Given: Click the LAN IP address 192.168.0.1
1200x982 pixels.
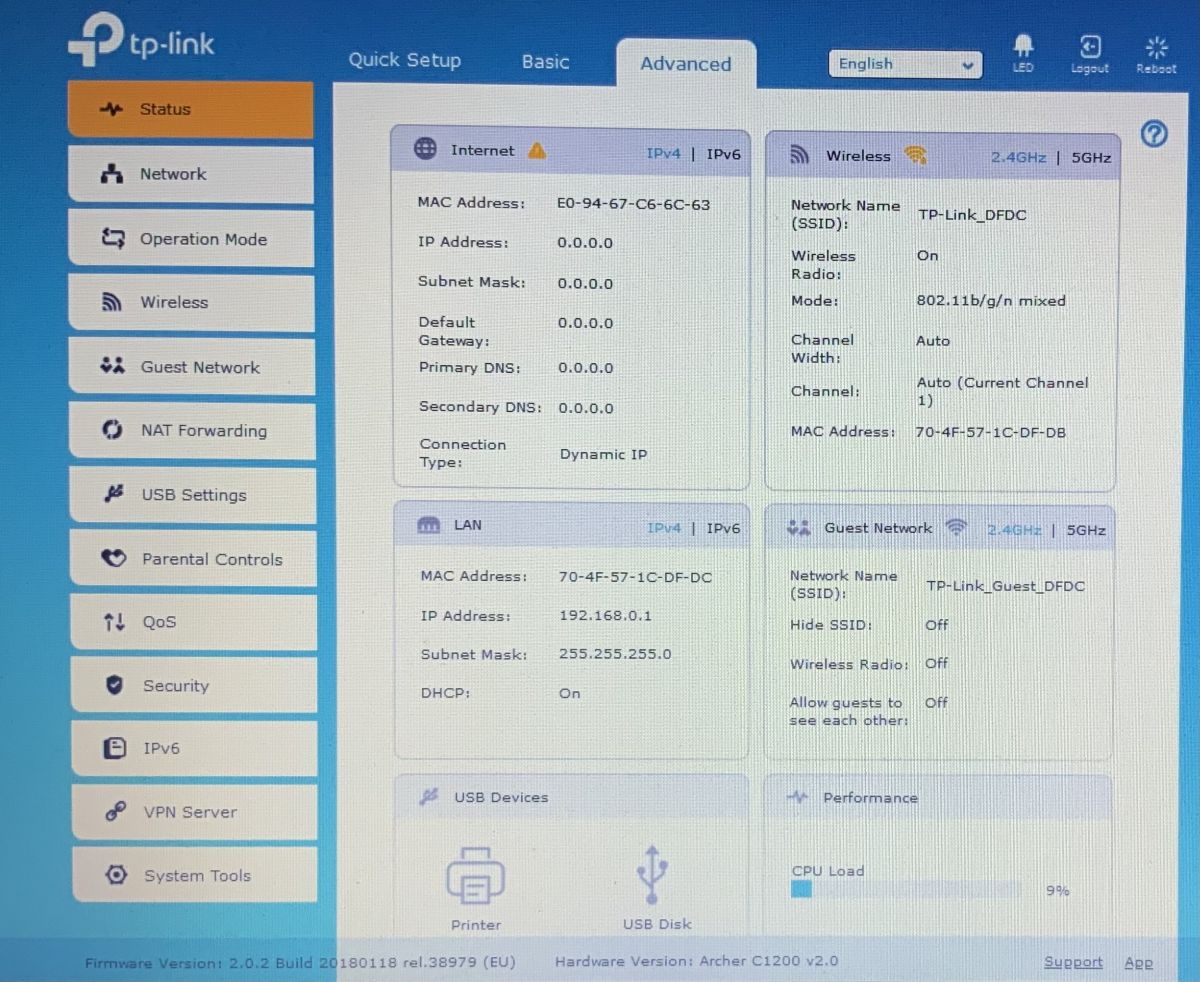Looking at the screenshot, I should (x=605, y=615).
